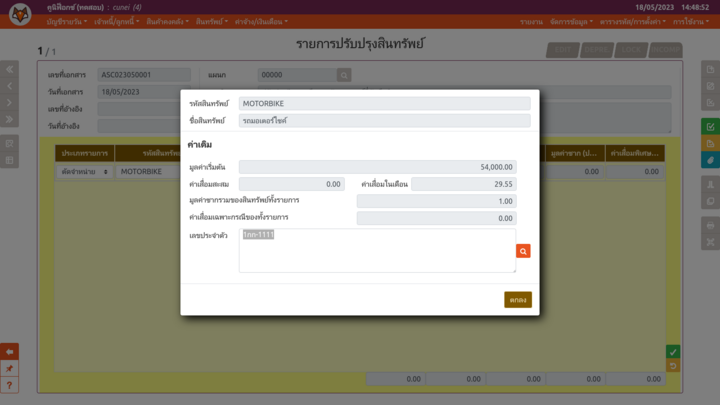Viewport: 720px width, 405px height.
Task: Click the total sale value field showing 1.00
Action: (x=437, y=201)
